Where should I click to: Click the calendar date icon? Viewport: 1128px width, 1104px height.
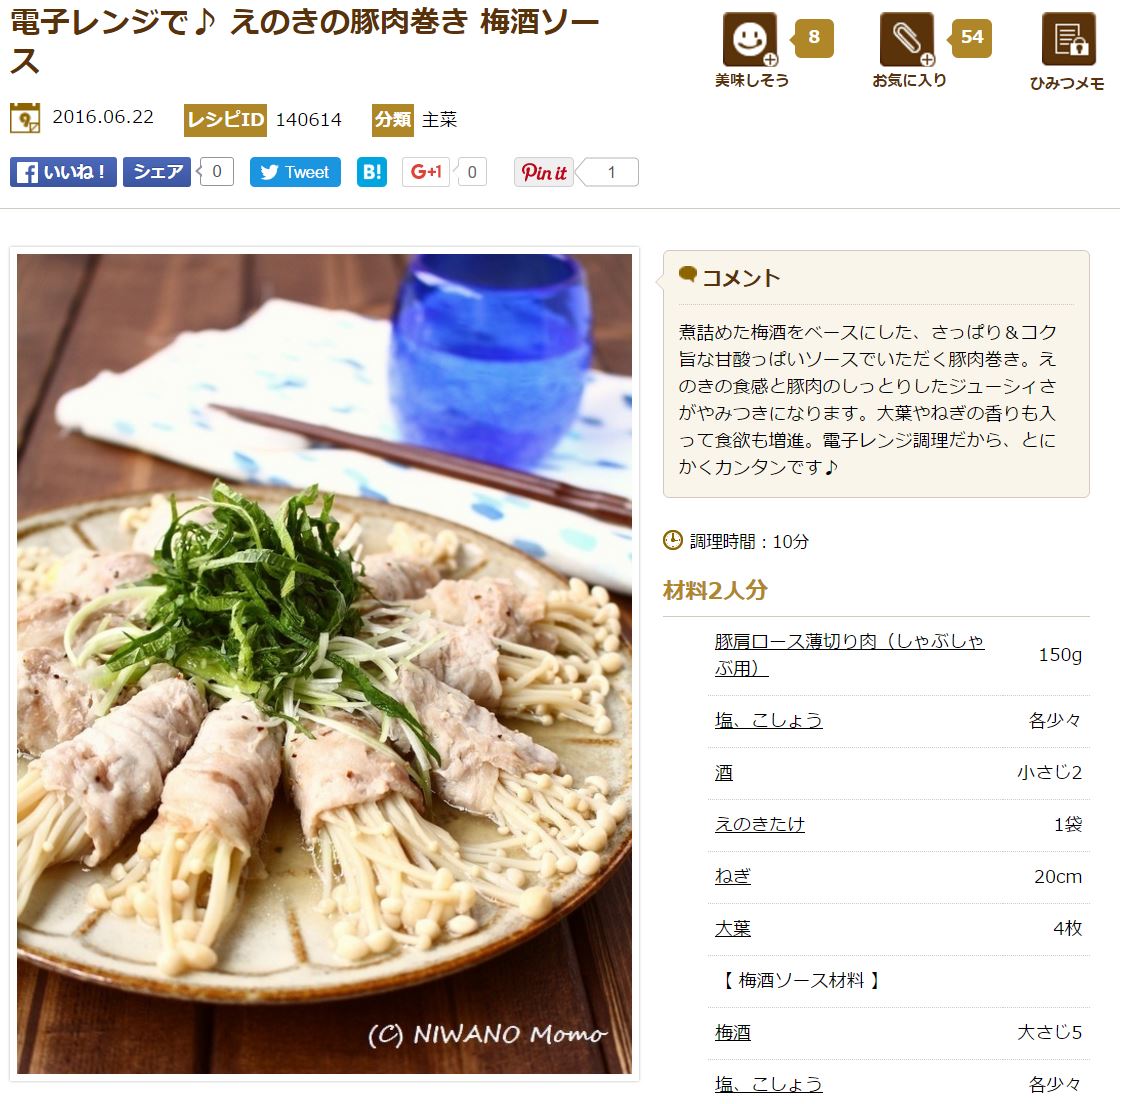pyautogui.click(x=25, y=118)
